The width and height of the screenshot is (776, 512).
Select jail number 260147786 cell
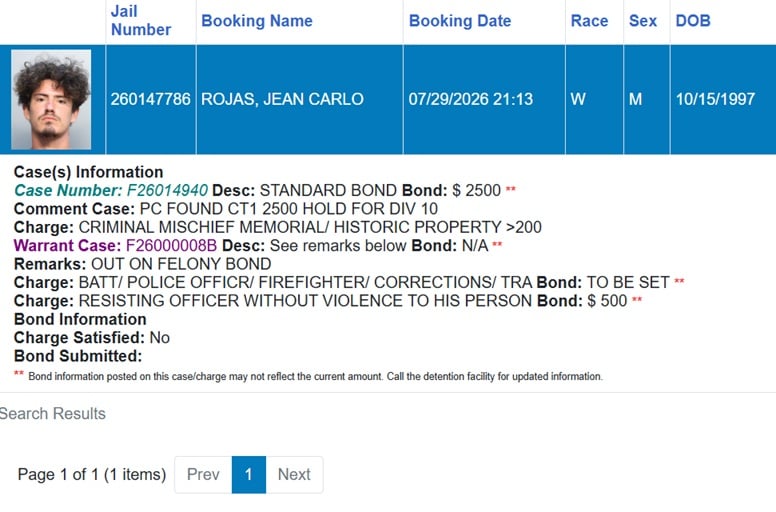150,99
